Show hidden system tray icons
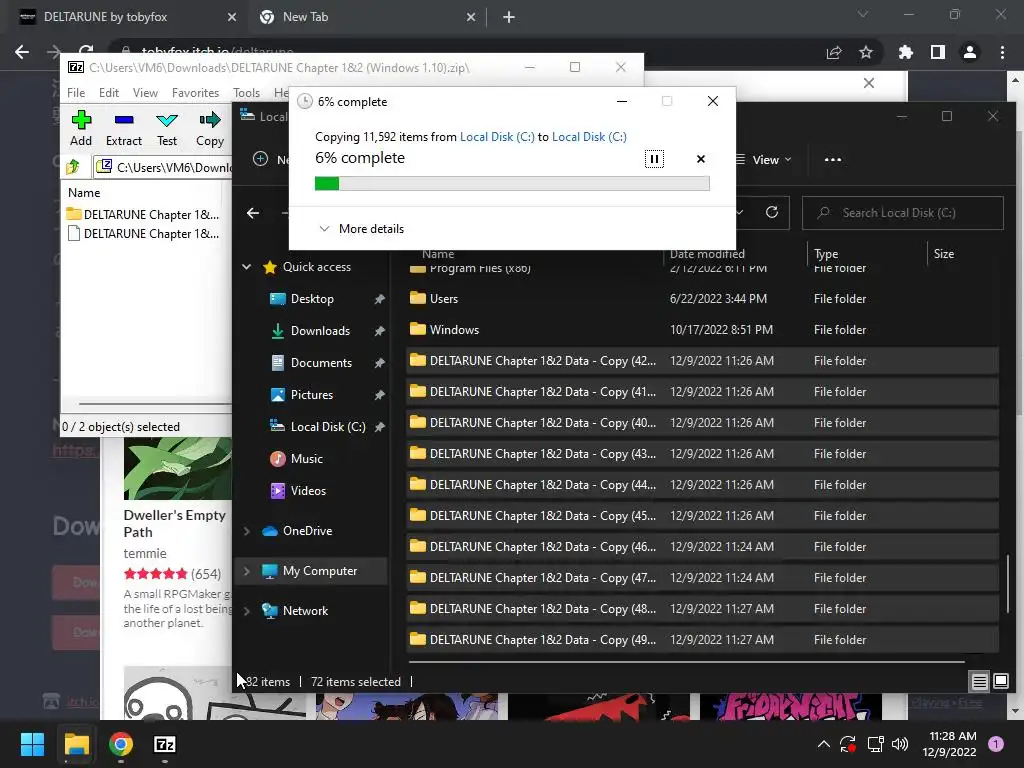 tap(824, 744)
